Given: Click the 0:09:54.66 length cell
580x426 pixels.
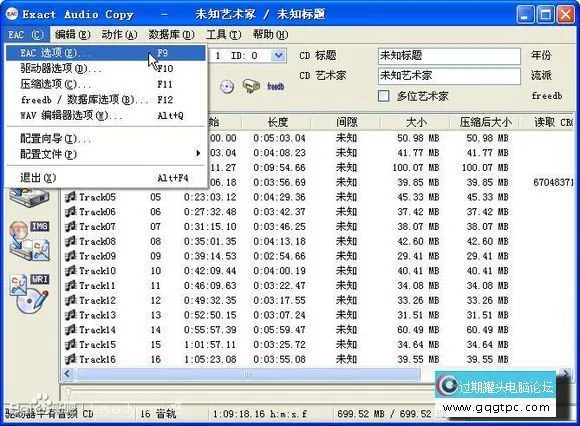Looking at the screenshot, I should tap(279, 168).
